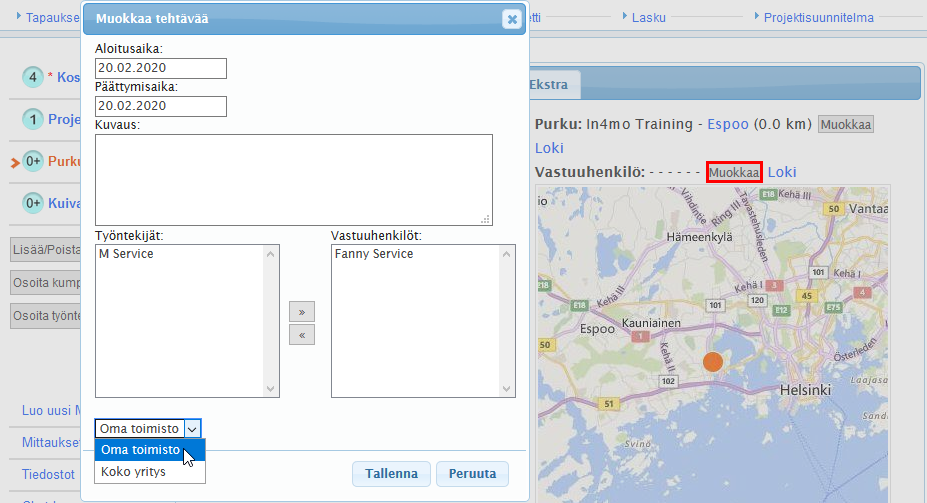Close the Muokkaa tehtävää dialog
This screenshot has height=503, width=927.
pos(511,19)
